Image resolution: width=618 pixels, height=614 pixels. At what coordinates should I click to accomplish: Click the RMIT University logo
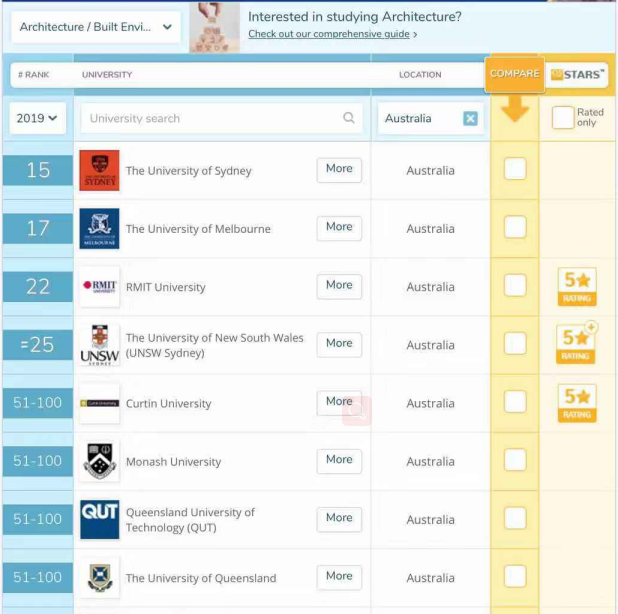pos(99,286)
